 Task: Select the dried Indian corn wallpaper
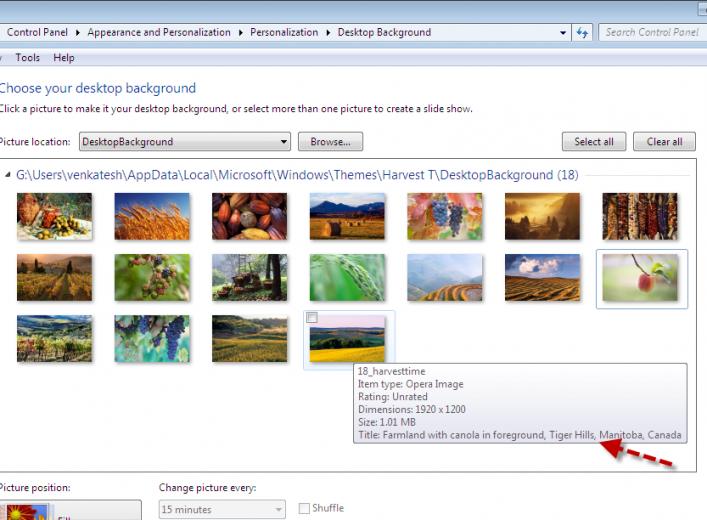[640, 216]
